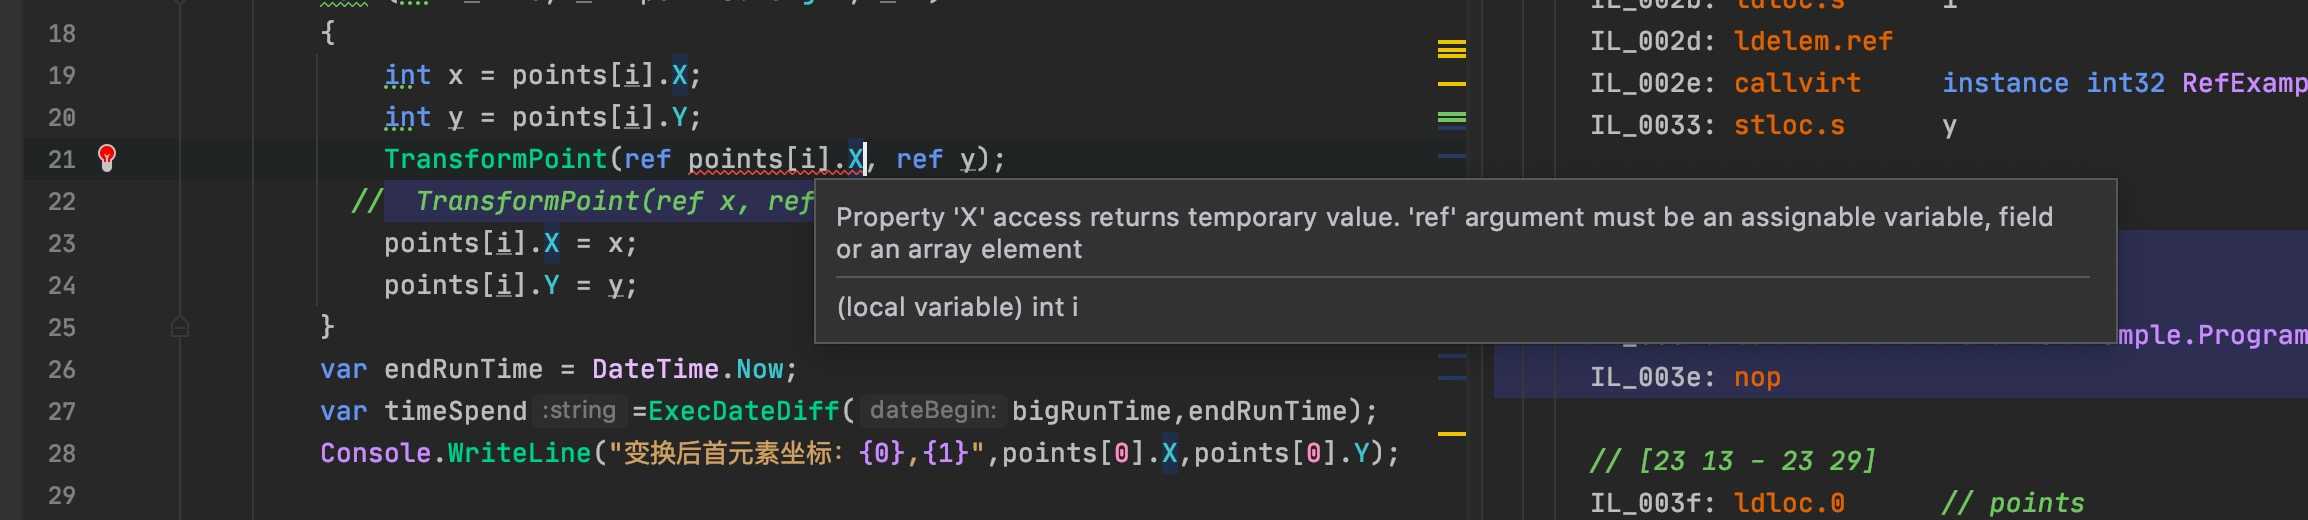Collapse code block using line 25 fold marker
The width and height of the screenshot is (2308, 520).
180,327
